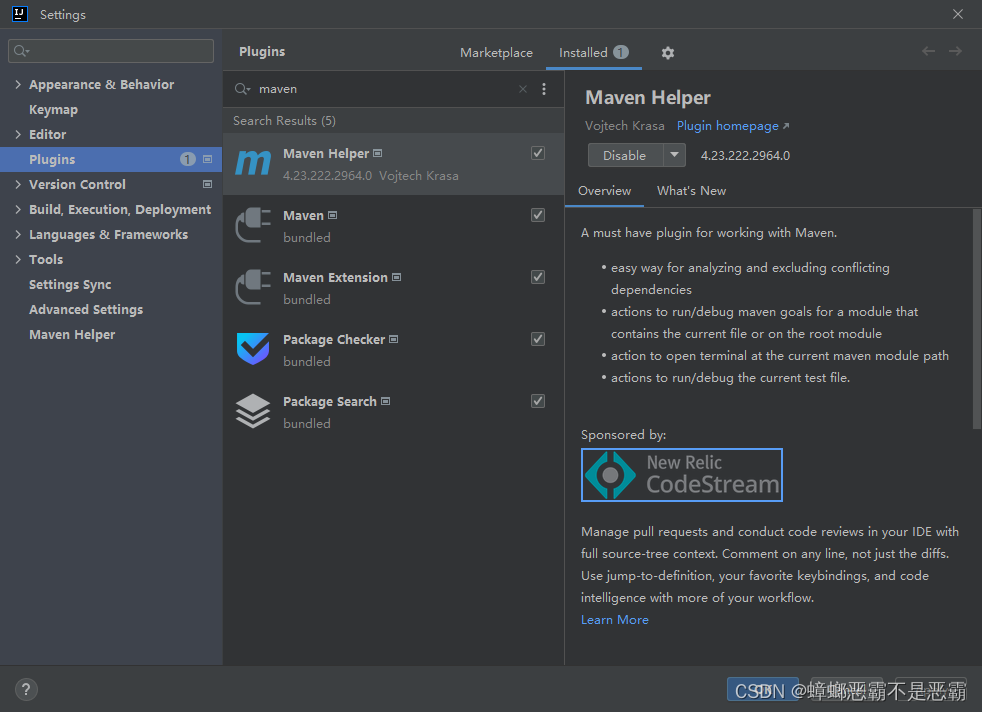Expand Appearance & Behavior settings
This screenshot has height=712, width=982.
click(x=18, y=84)
